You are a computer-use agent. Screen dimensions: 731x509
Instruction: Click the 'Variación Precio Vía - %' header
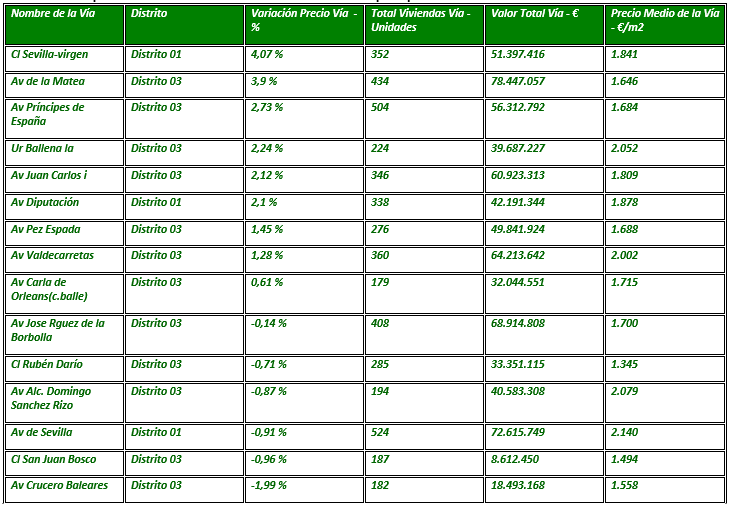[304, 20]
